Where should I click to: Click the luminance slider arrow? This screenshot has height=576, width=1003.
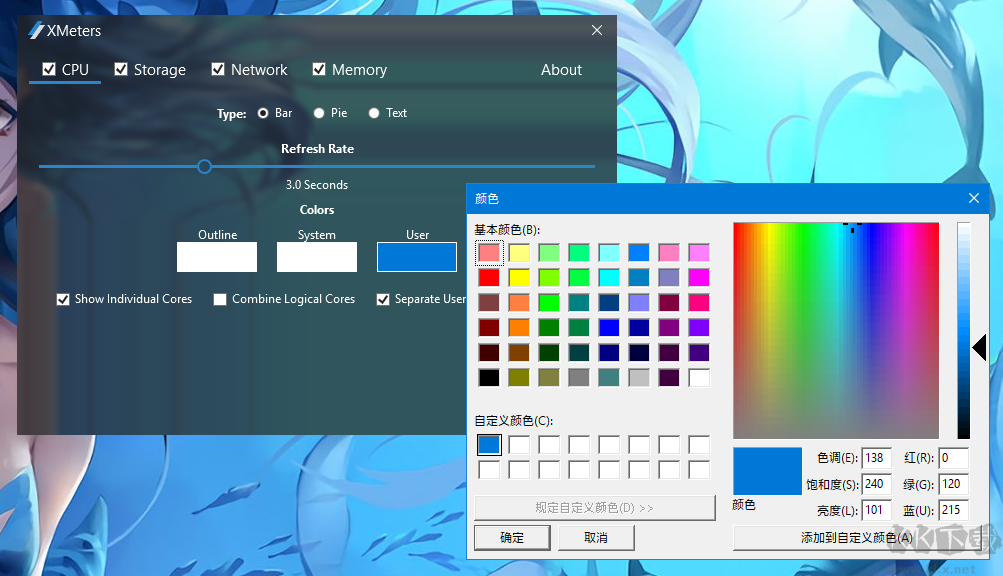pyautogui.click(x=979, y=348)
